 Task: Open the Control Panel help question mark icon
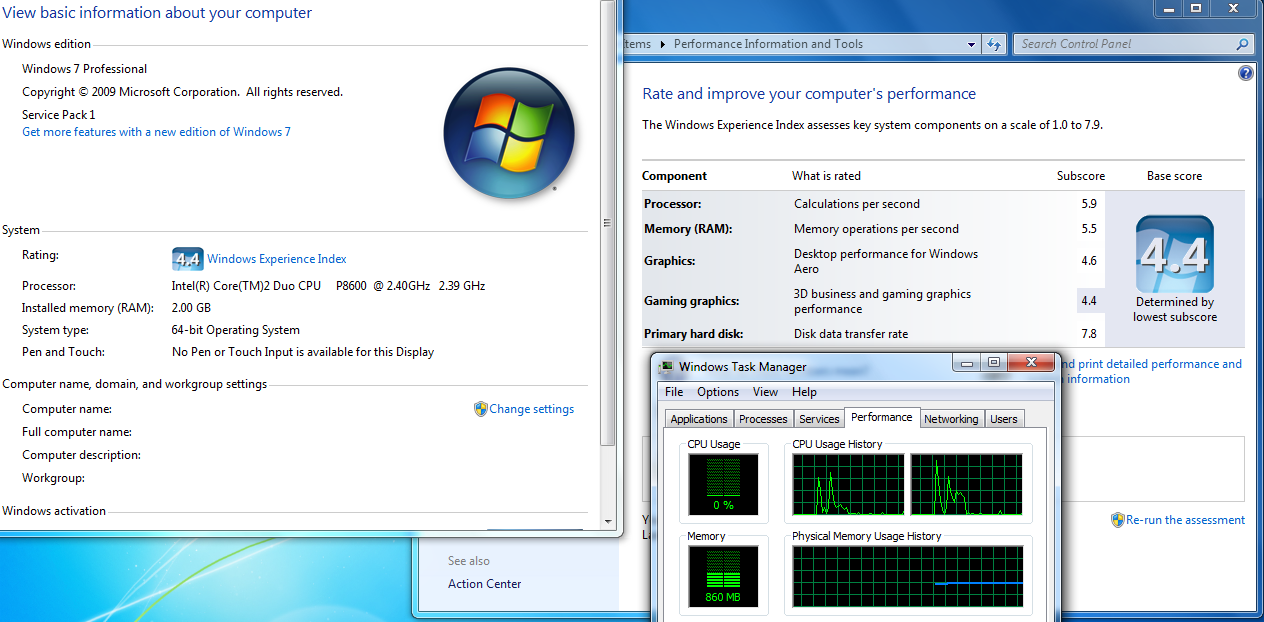(1245, 73)
